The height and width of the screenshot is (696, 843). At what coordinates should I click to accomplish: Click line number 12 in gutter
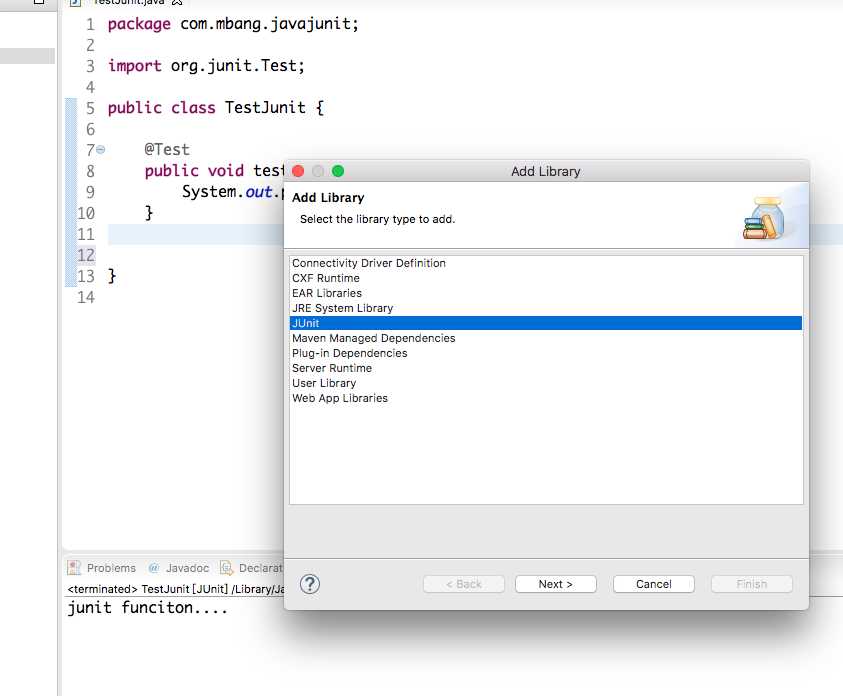tap(85, 255)
